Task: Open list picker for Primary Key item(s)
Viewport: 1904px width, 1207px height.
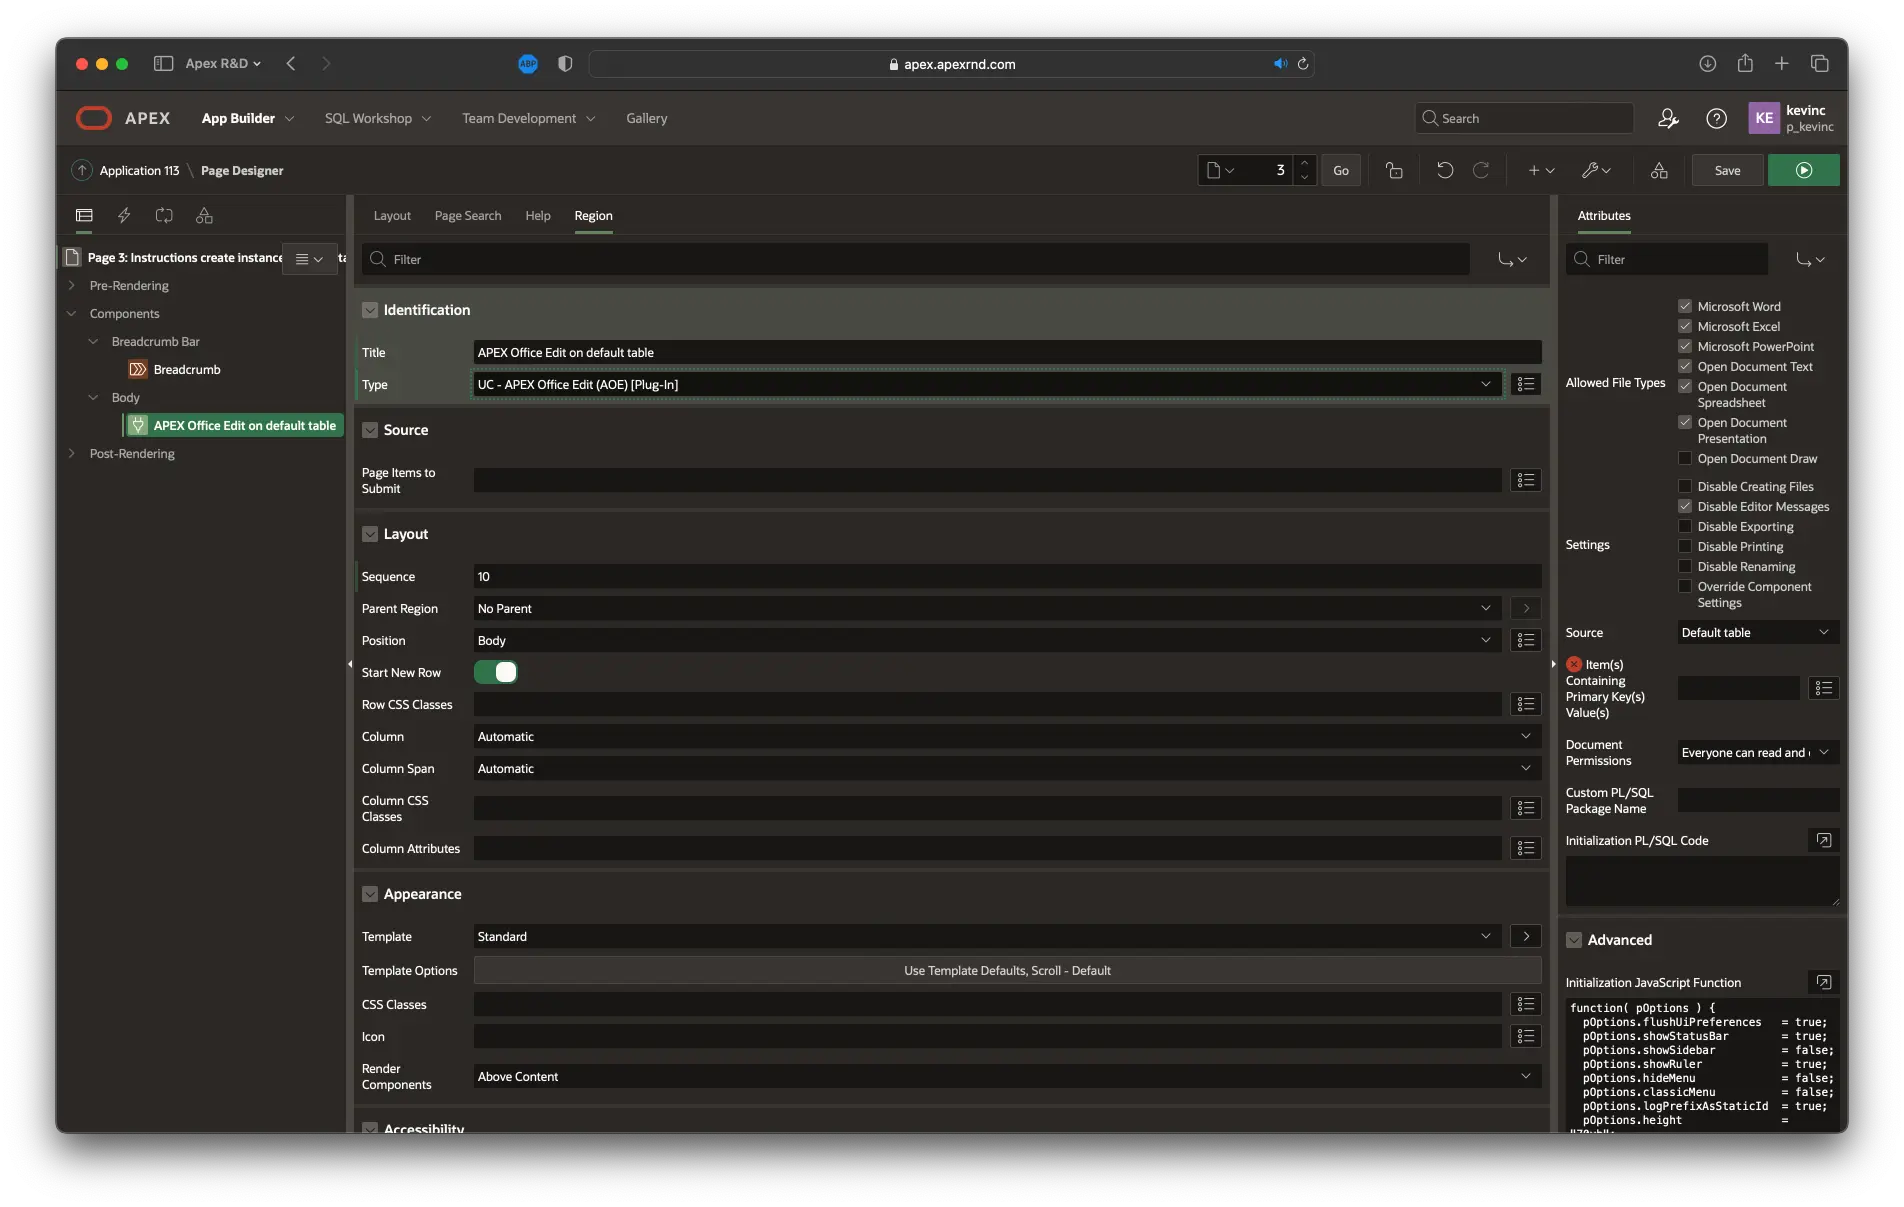Action: 1823,688
